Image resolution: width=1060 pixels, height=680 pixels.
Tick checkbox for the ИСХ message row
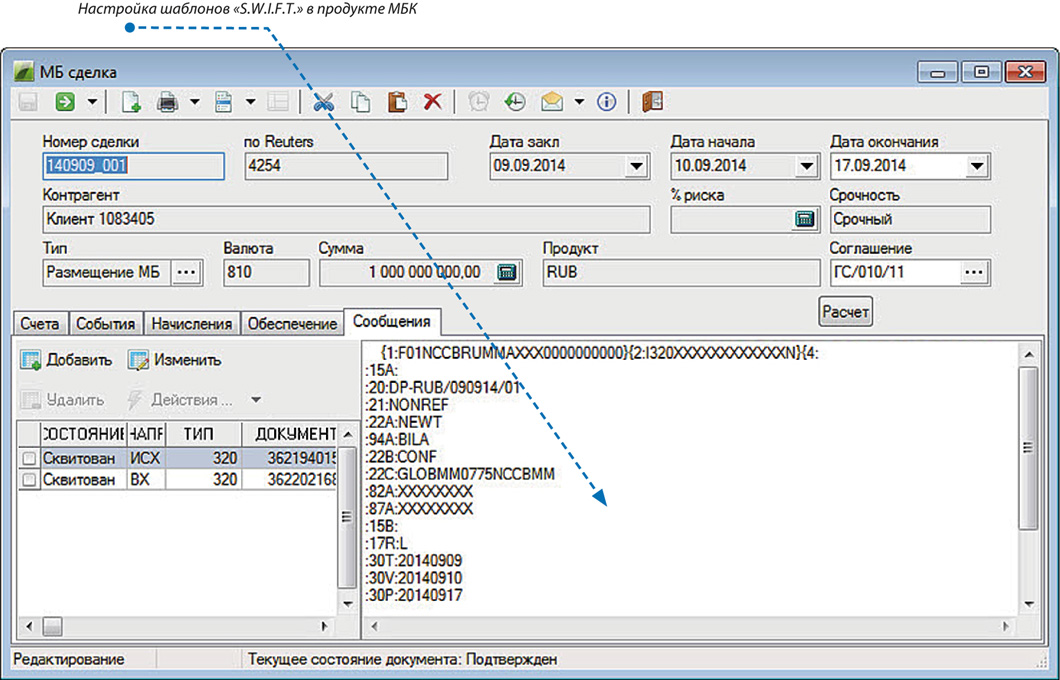[x=29, y=457]
